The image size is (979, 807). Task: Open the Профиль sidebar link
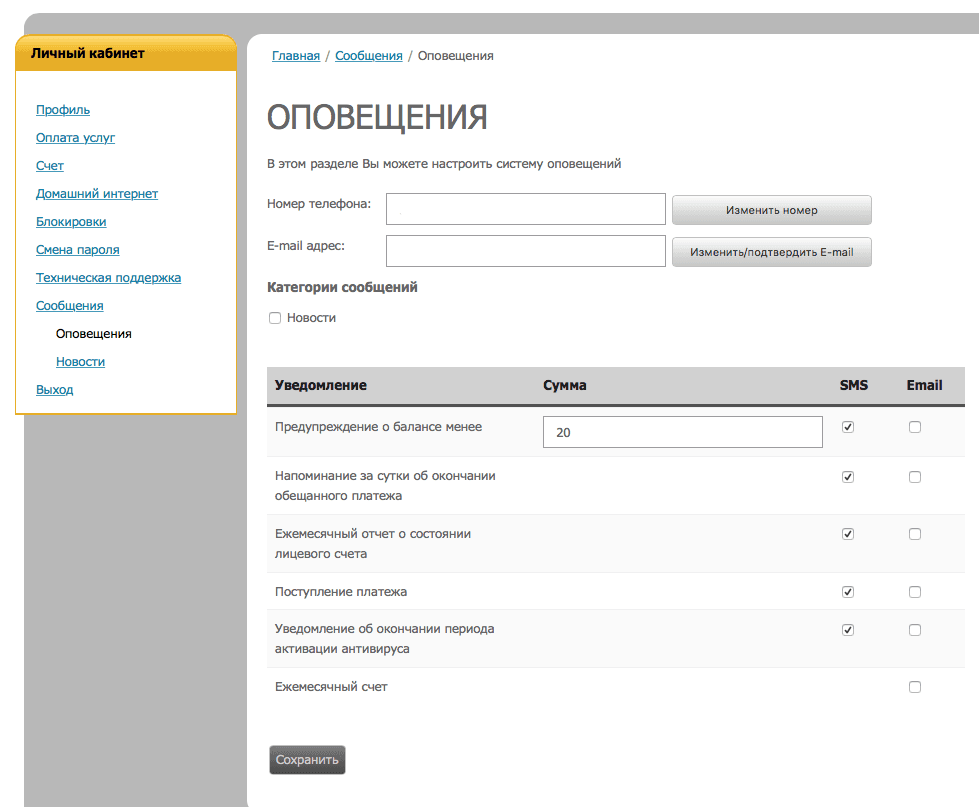point(63,109)
